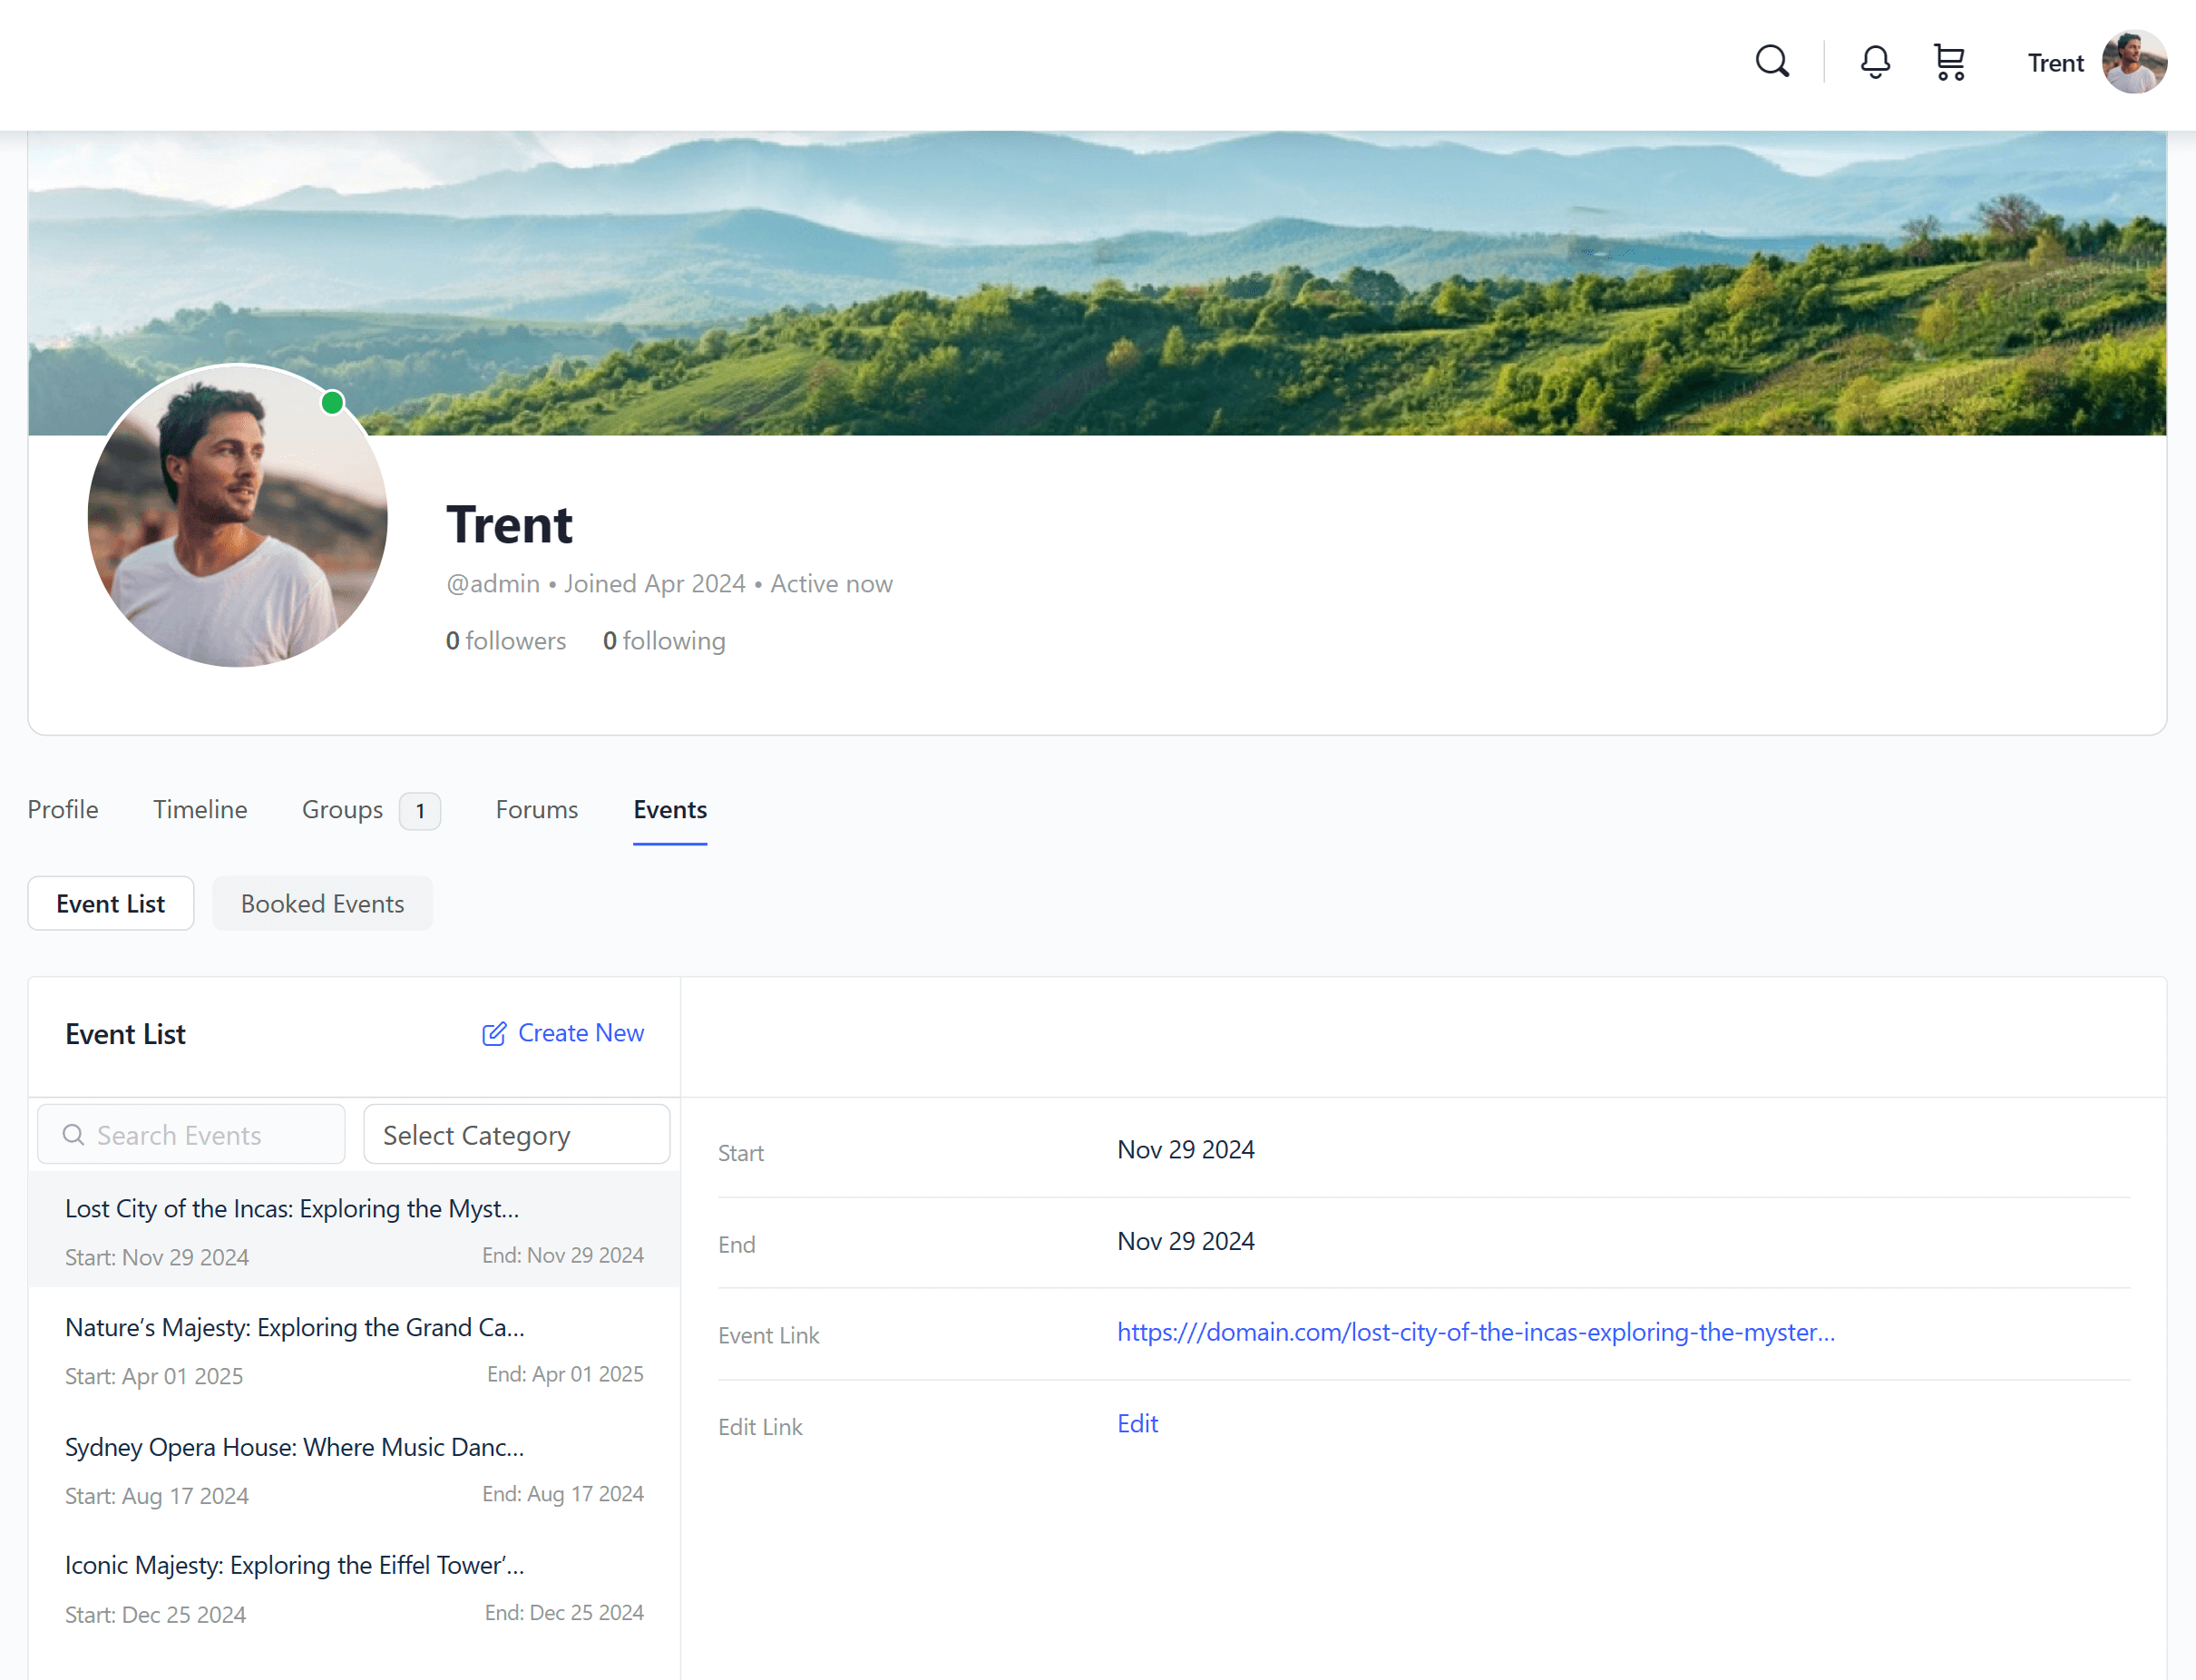
Task: Click the large profile picture
Action: tap(238, 516)
